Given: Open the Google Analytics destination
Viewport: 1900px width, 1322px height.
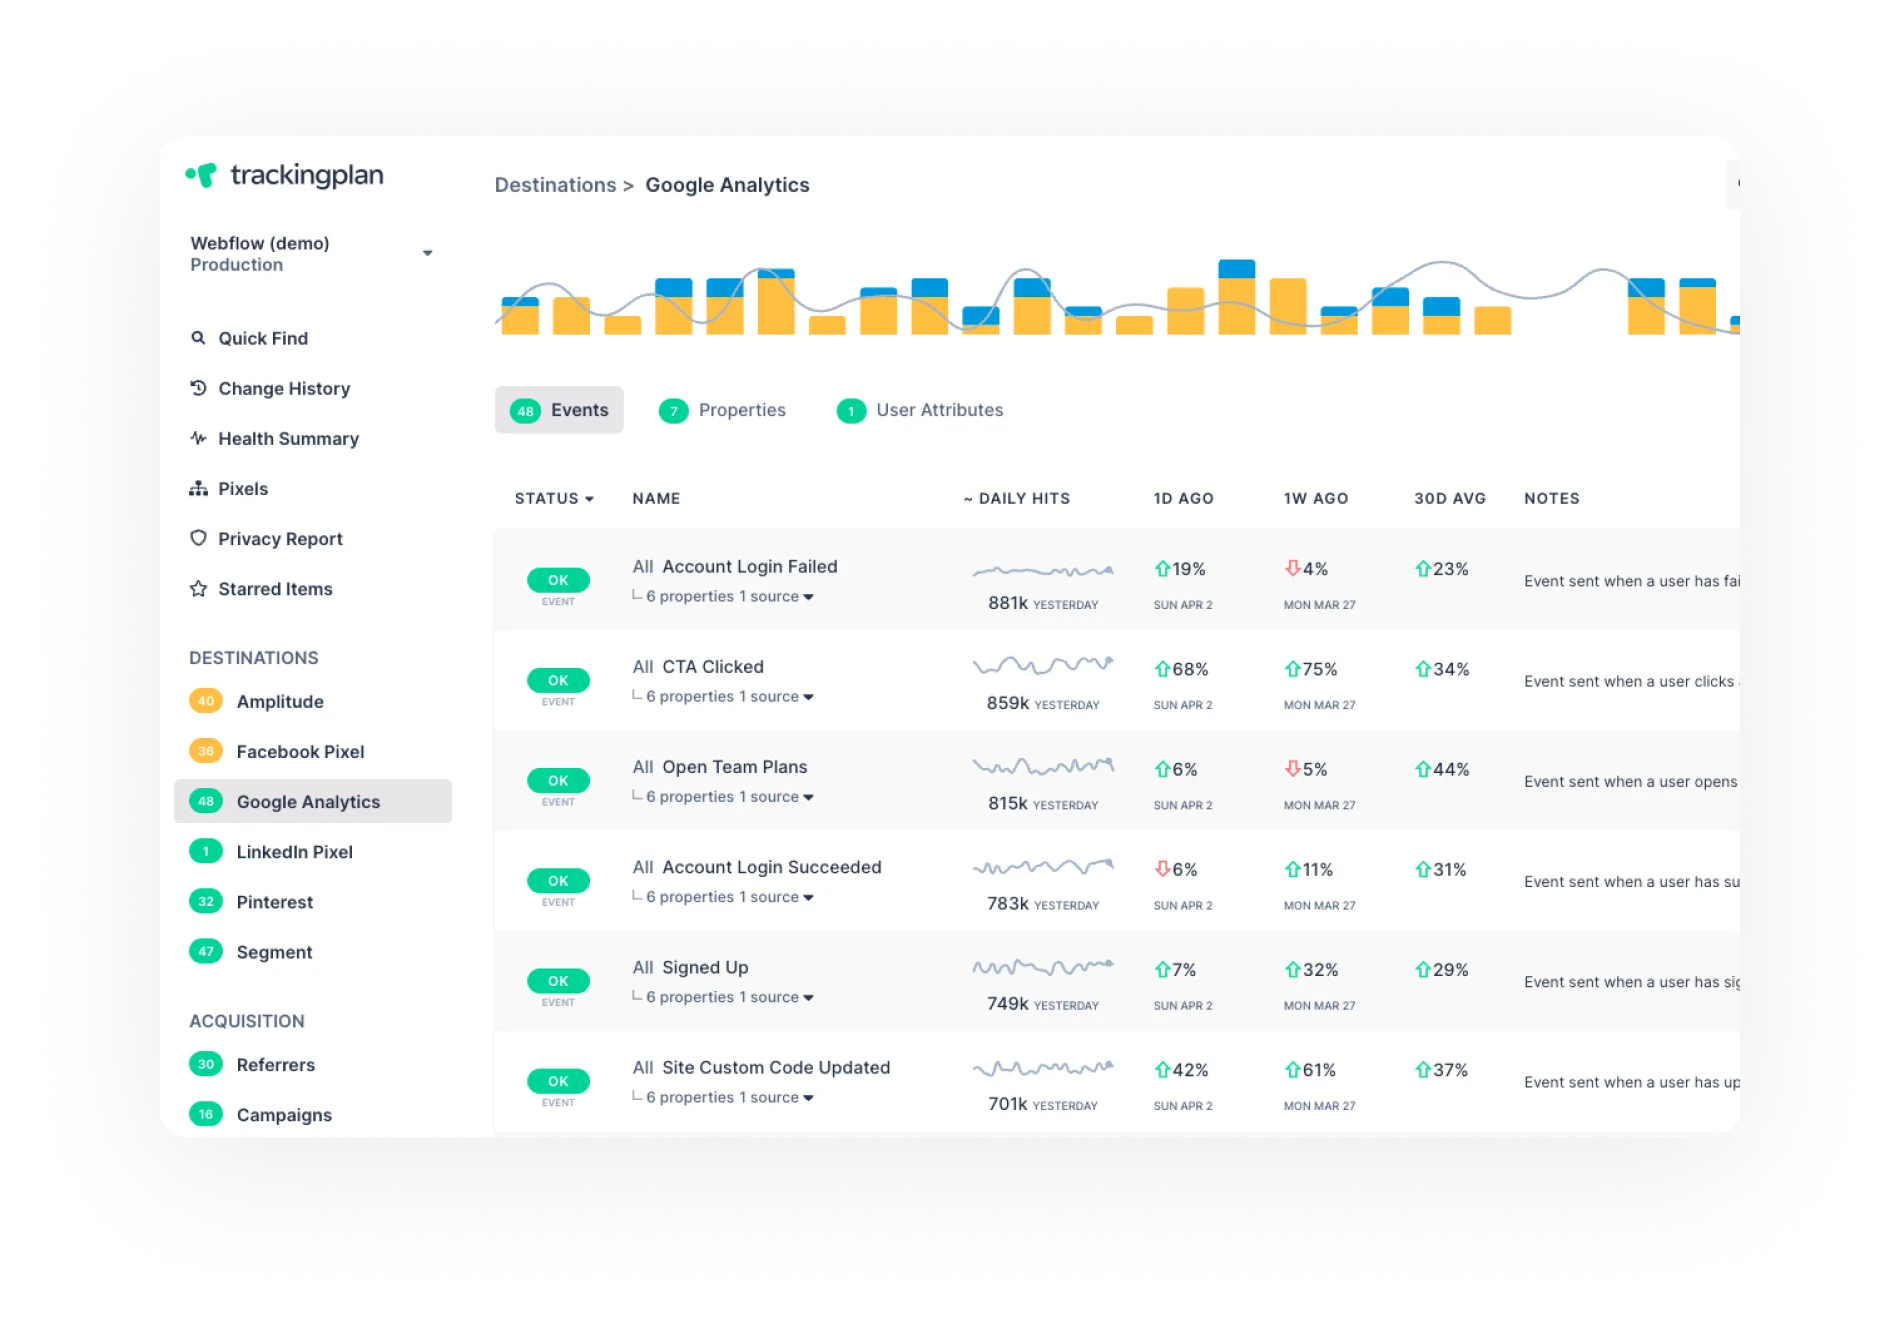Looking at the screenshot, I should click(x=307, y=801).
